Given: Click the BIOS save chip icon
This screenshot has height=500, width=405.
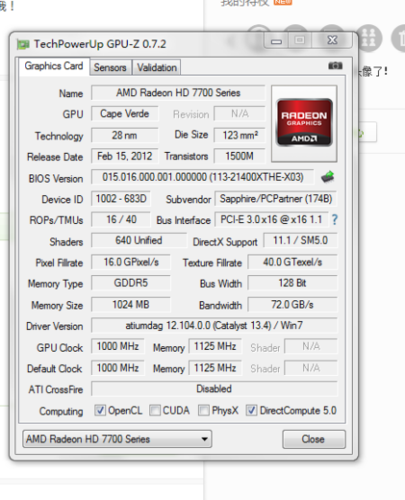Looking at the screenshot, I should [328, 177].
